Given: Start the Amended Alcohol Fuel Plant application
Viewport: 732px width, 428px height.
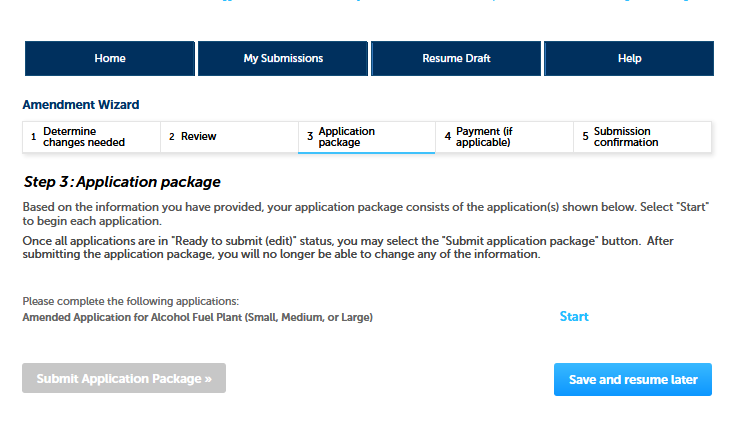Looking at the screenshot, I should pyautogui.click(x=574, y=317).
